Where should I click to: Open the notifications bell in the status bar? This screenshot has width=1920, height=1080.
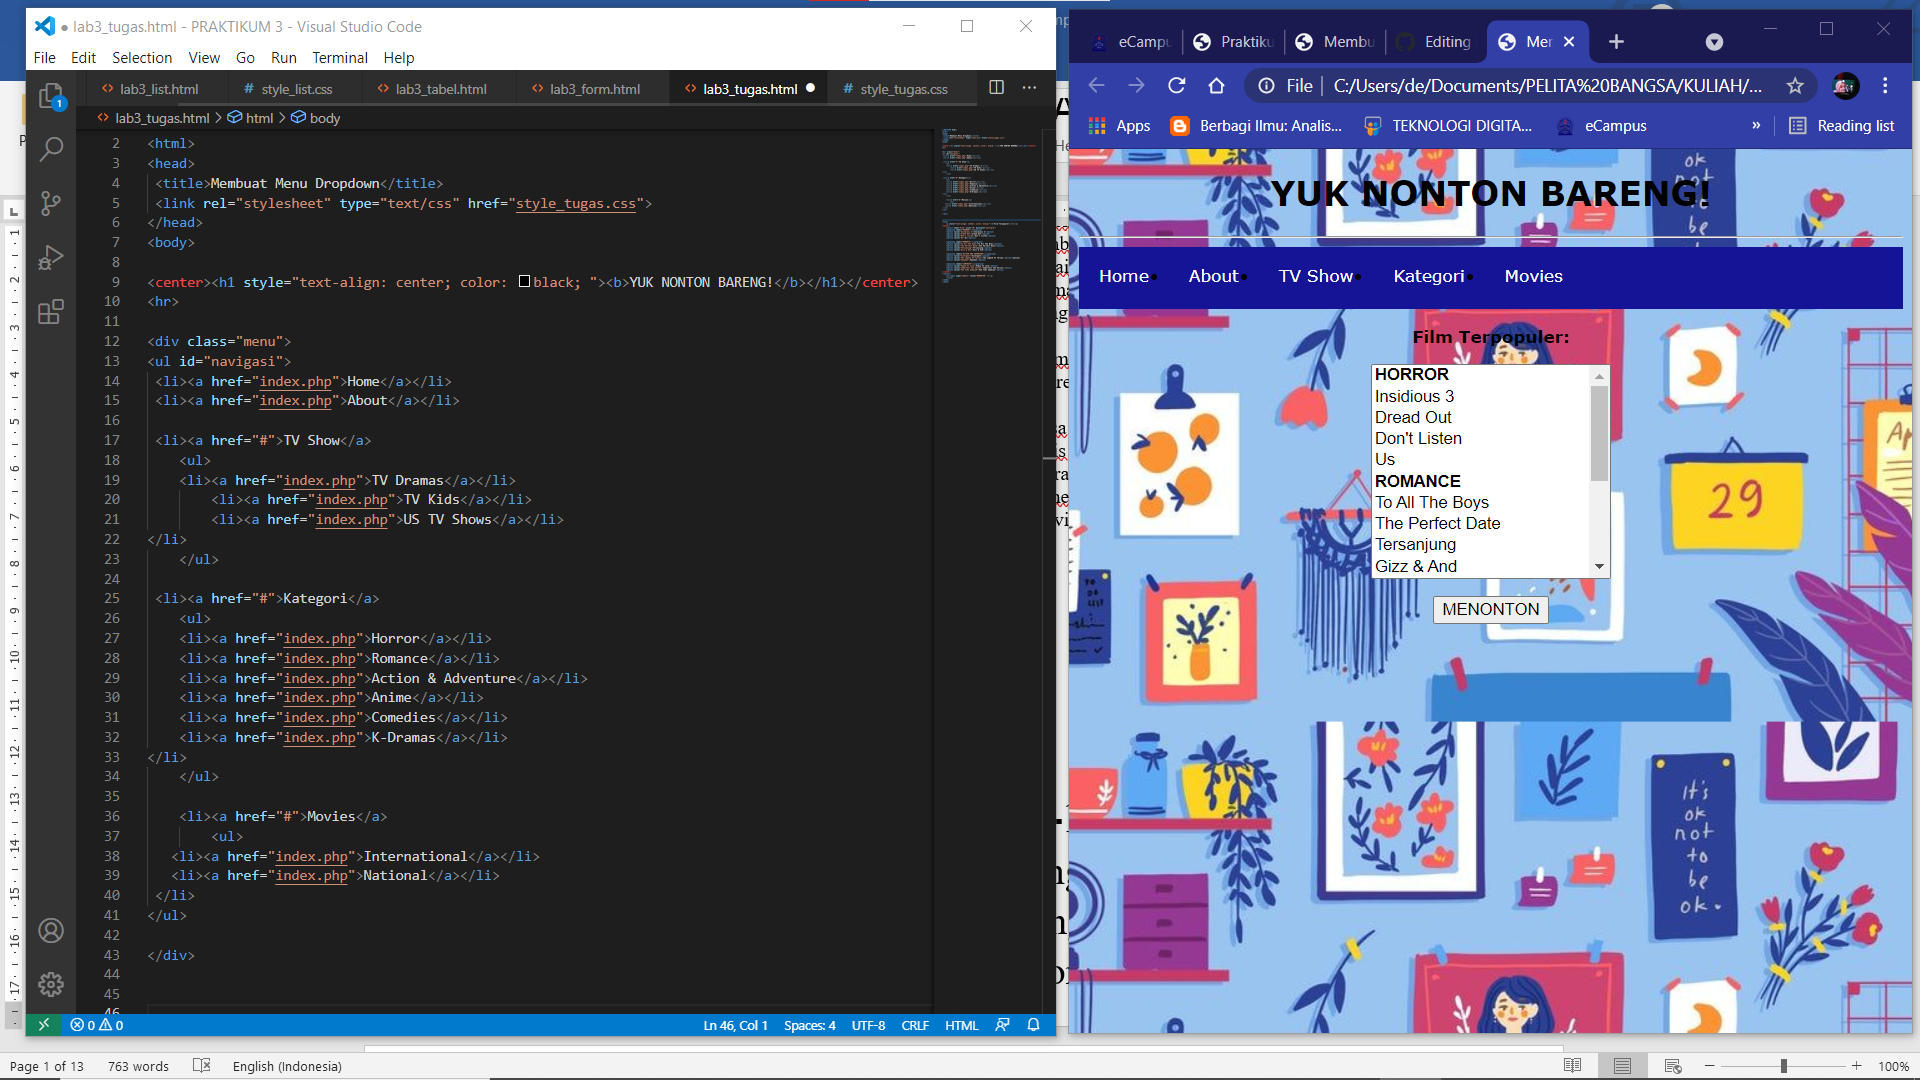(1033, 1025)
